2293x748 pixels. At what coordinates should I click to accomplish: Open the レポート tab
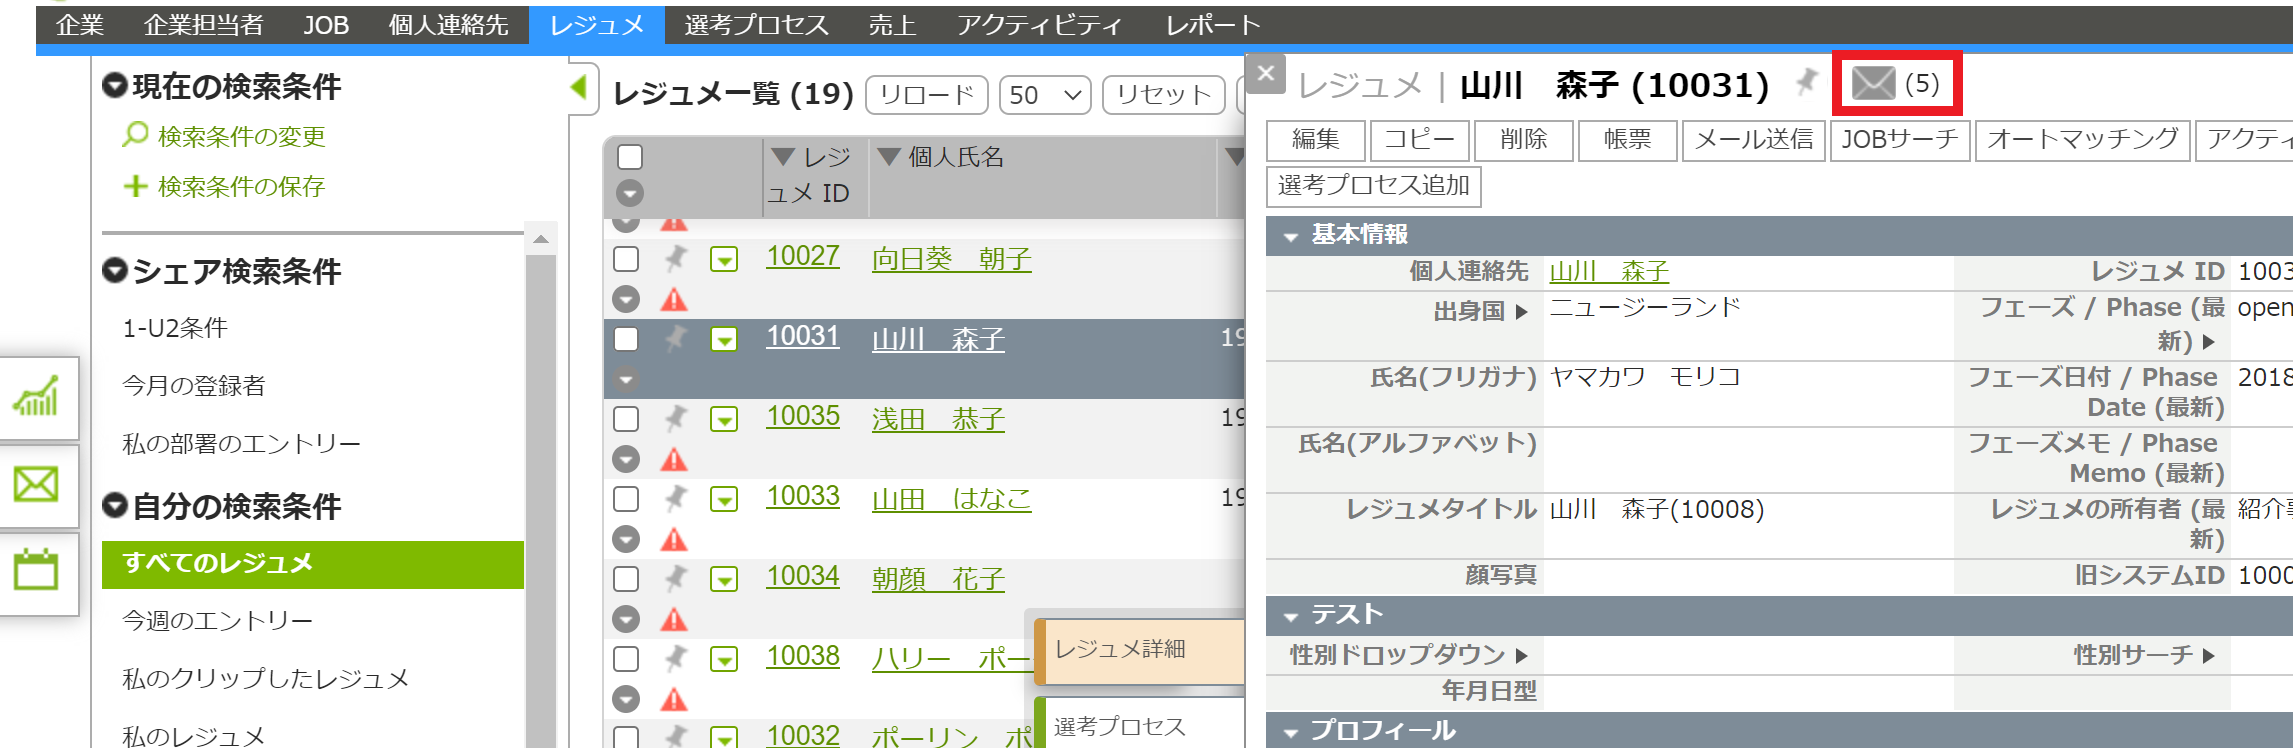tap(1212, 25)
